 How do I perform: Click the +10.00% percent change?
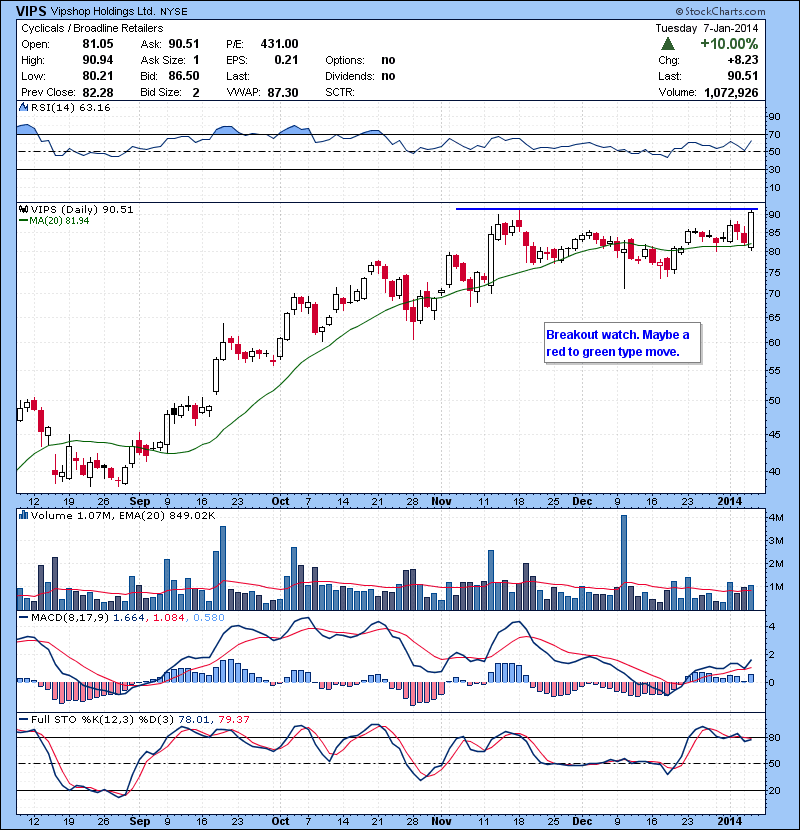(x=729, y=44)
